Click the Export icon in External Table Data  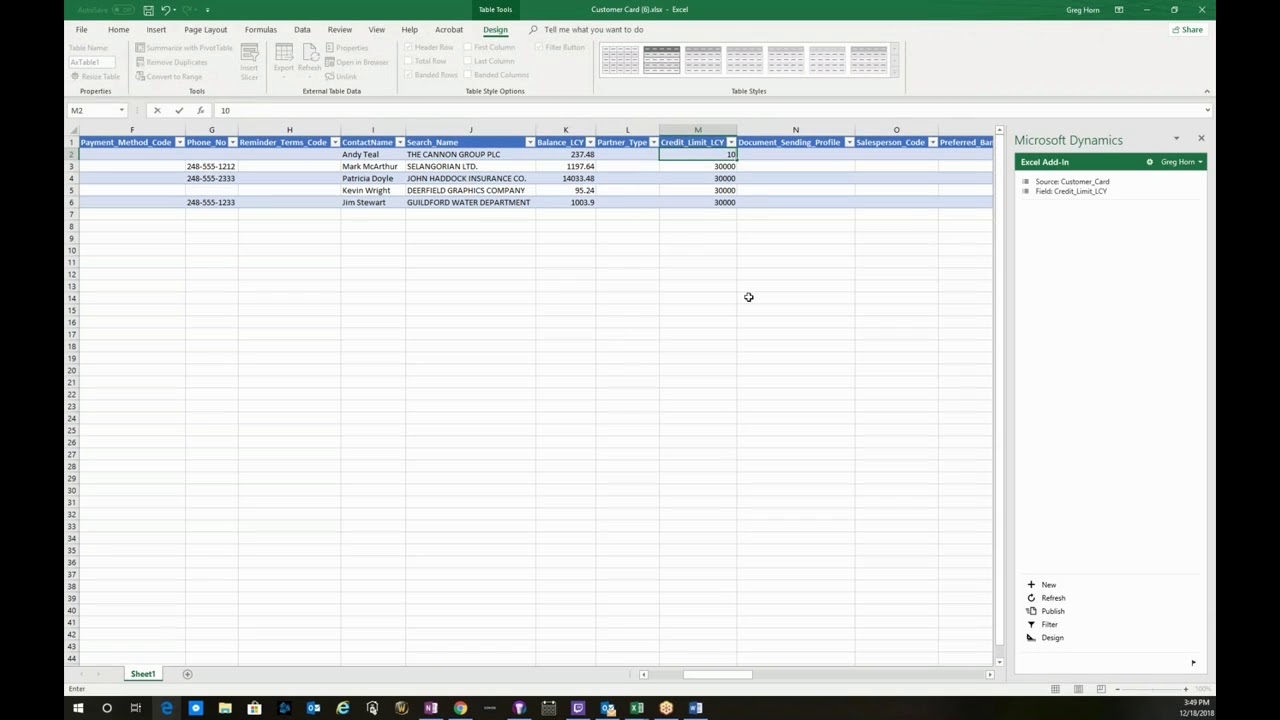pos(284,58)
